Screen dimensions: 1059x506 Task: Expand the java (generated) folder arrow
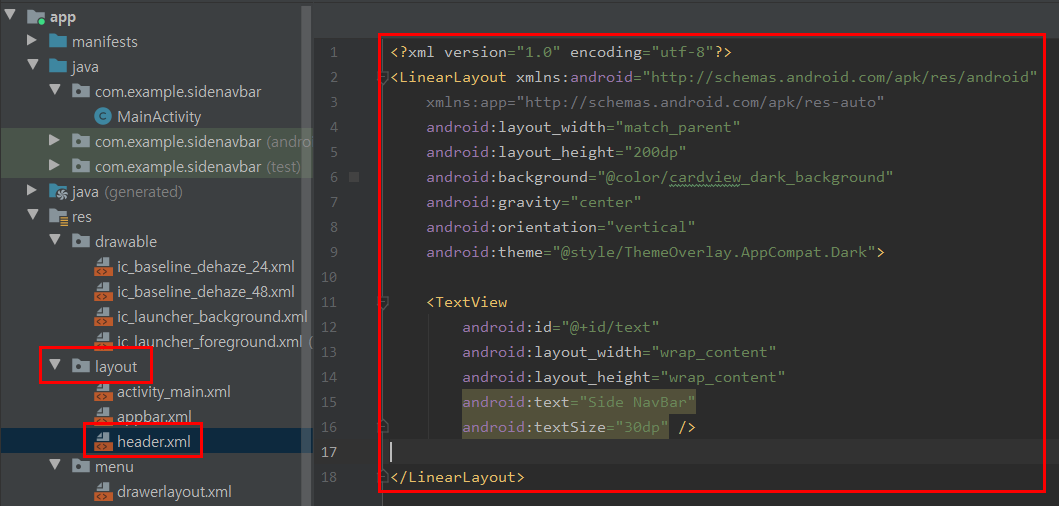click(x=32, y=191)
